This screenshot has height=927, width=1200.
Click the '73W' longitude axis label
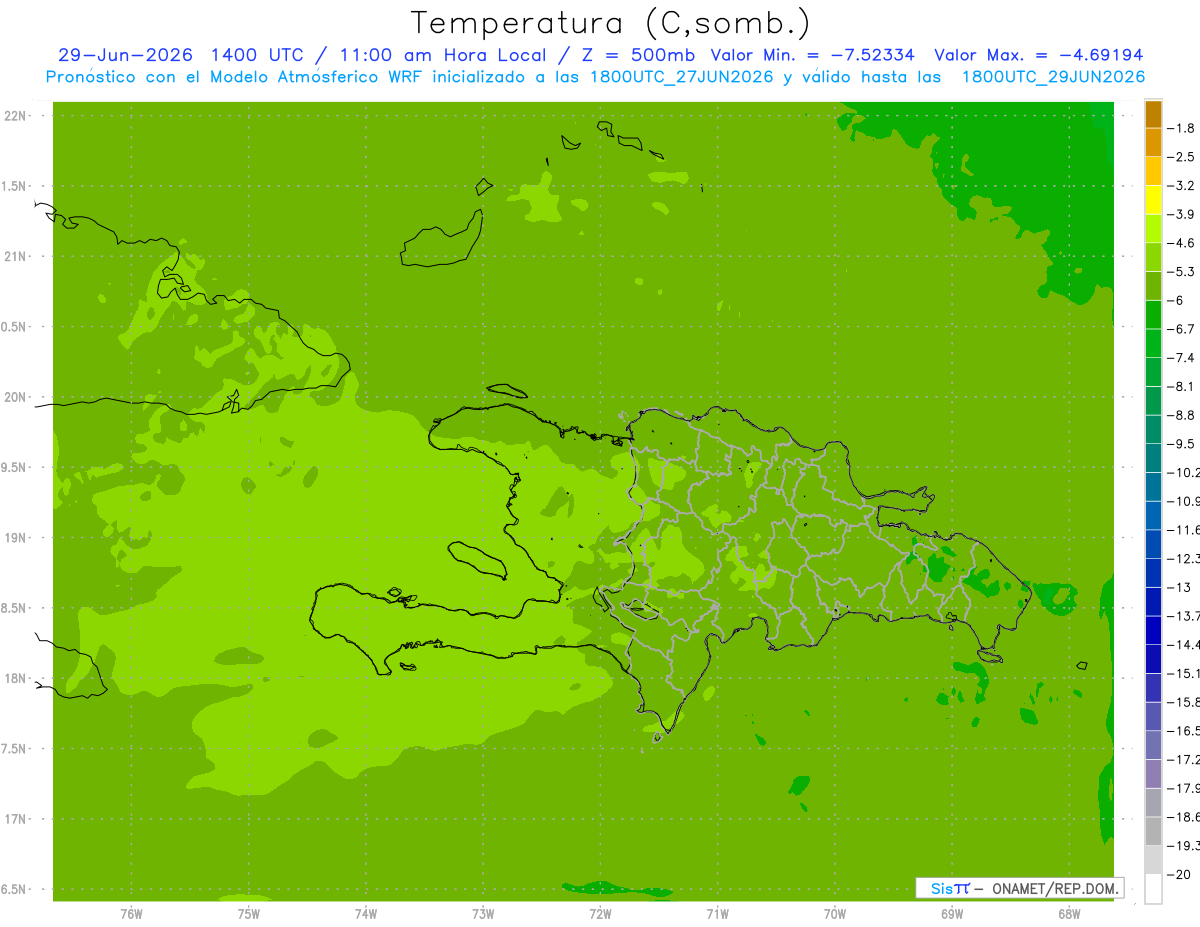pos(483,914)
